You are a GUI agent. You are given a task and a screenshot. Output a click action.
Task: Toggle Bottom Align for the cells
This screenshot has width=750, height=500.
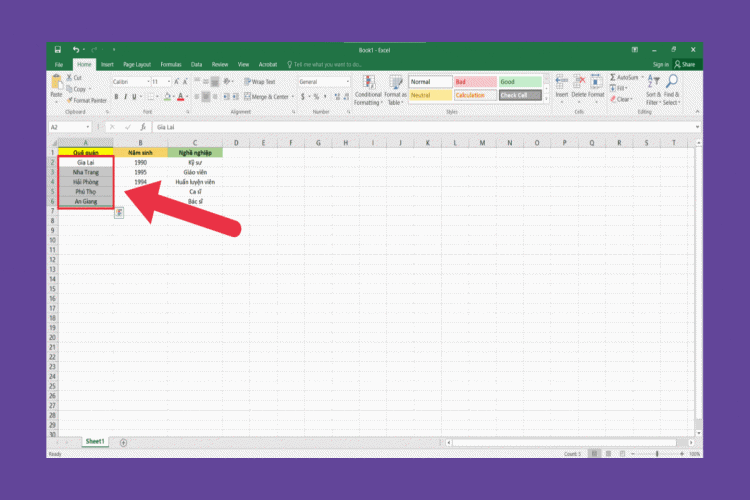215,82
